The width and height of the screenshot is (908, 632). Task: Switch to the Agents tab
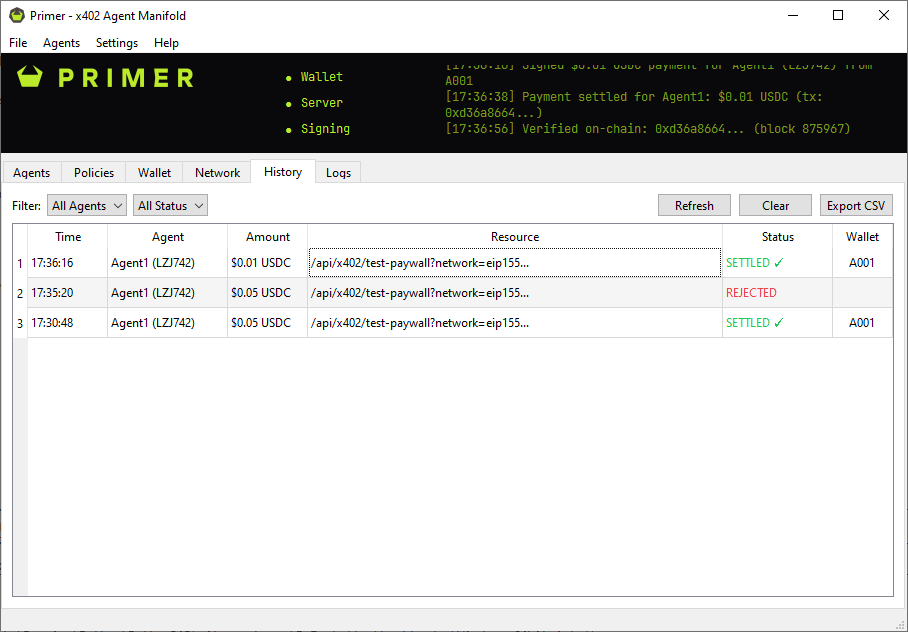(31, 173)
